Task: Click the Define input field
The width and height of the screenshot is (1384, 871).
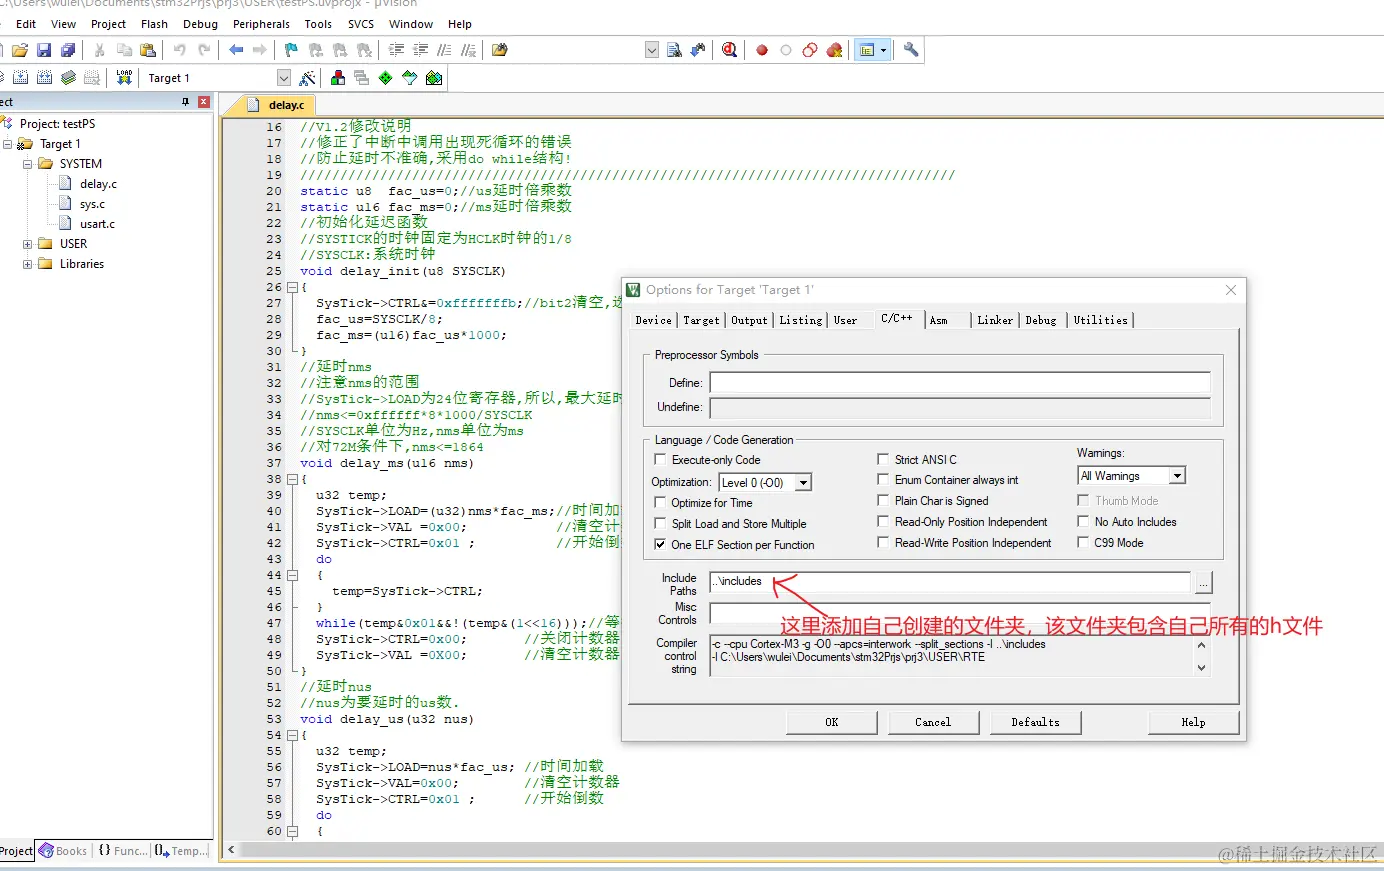Action: (x=959, y=383)
